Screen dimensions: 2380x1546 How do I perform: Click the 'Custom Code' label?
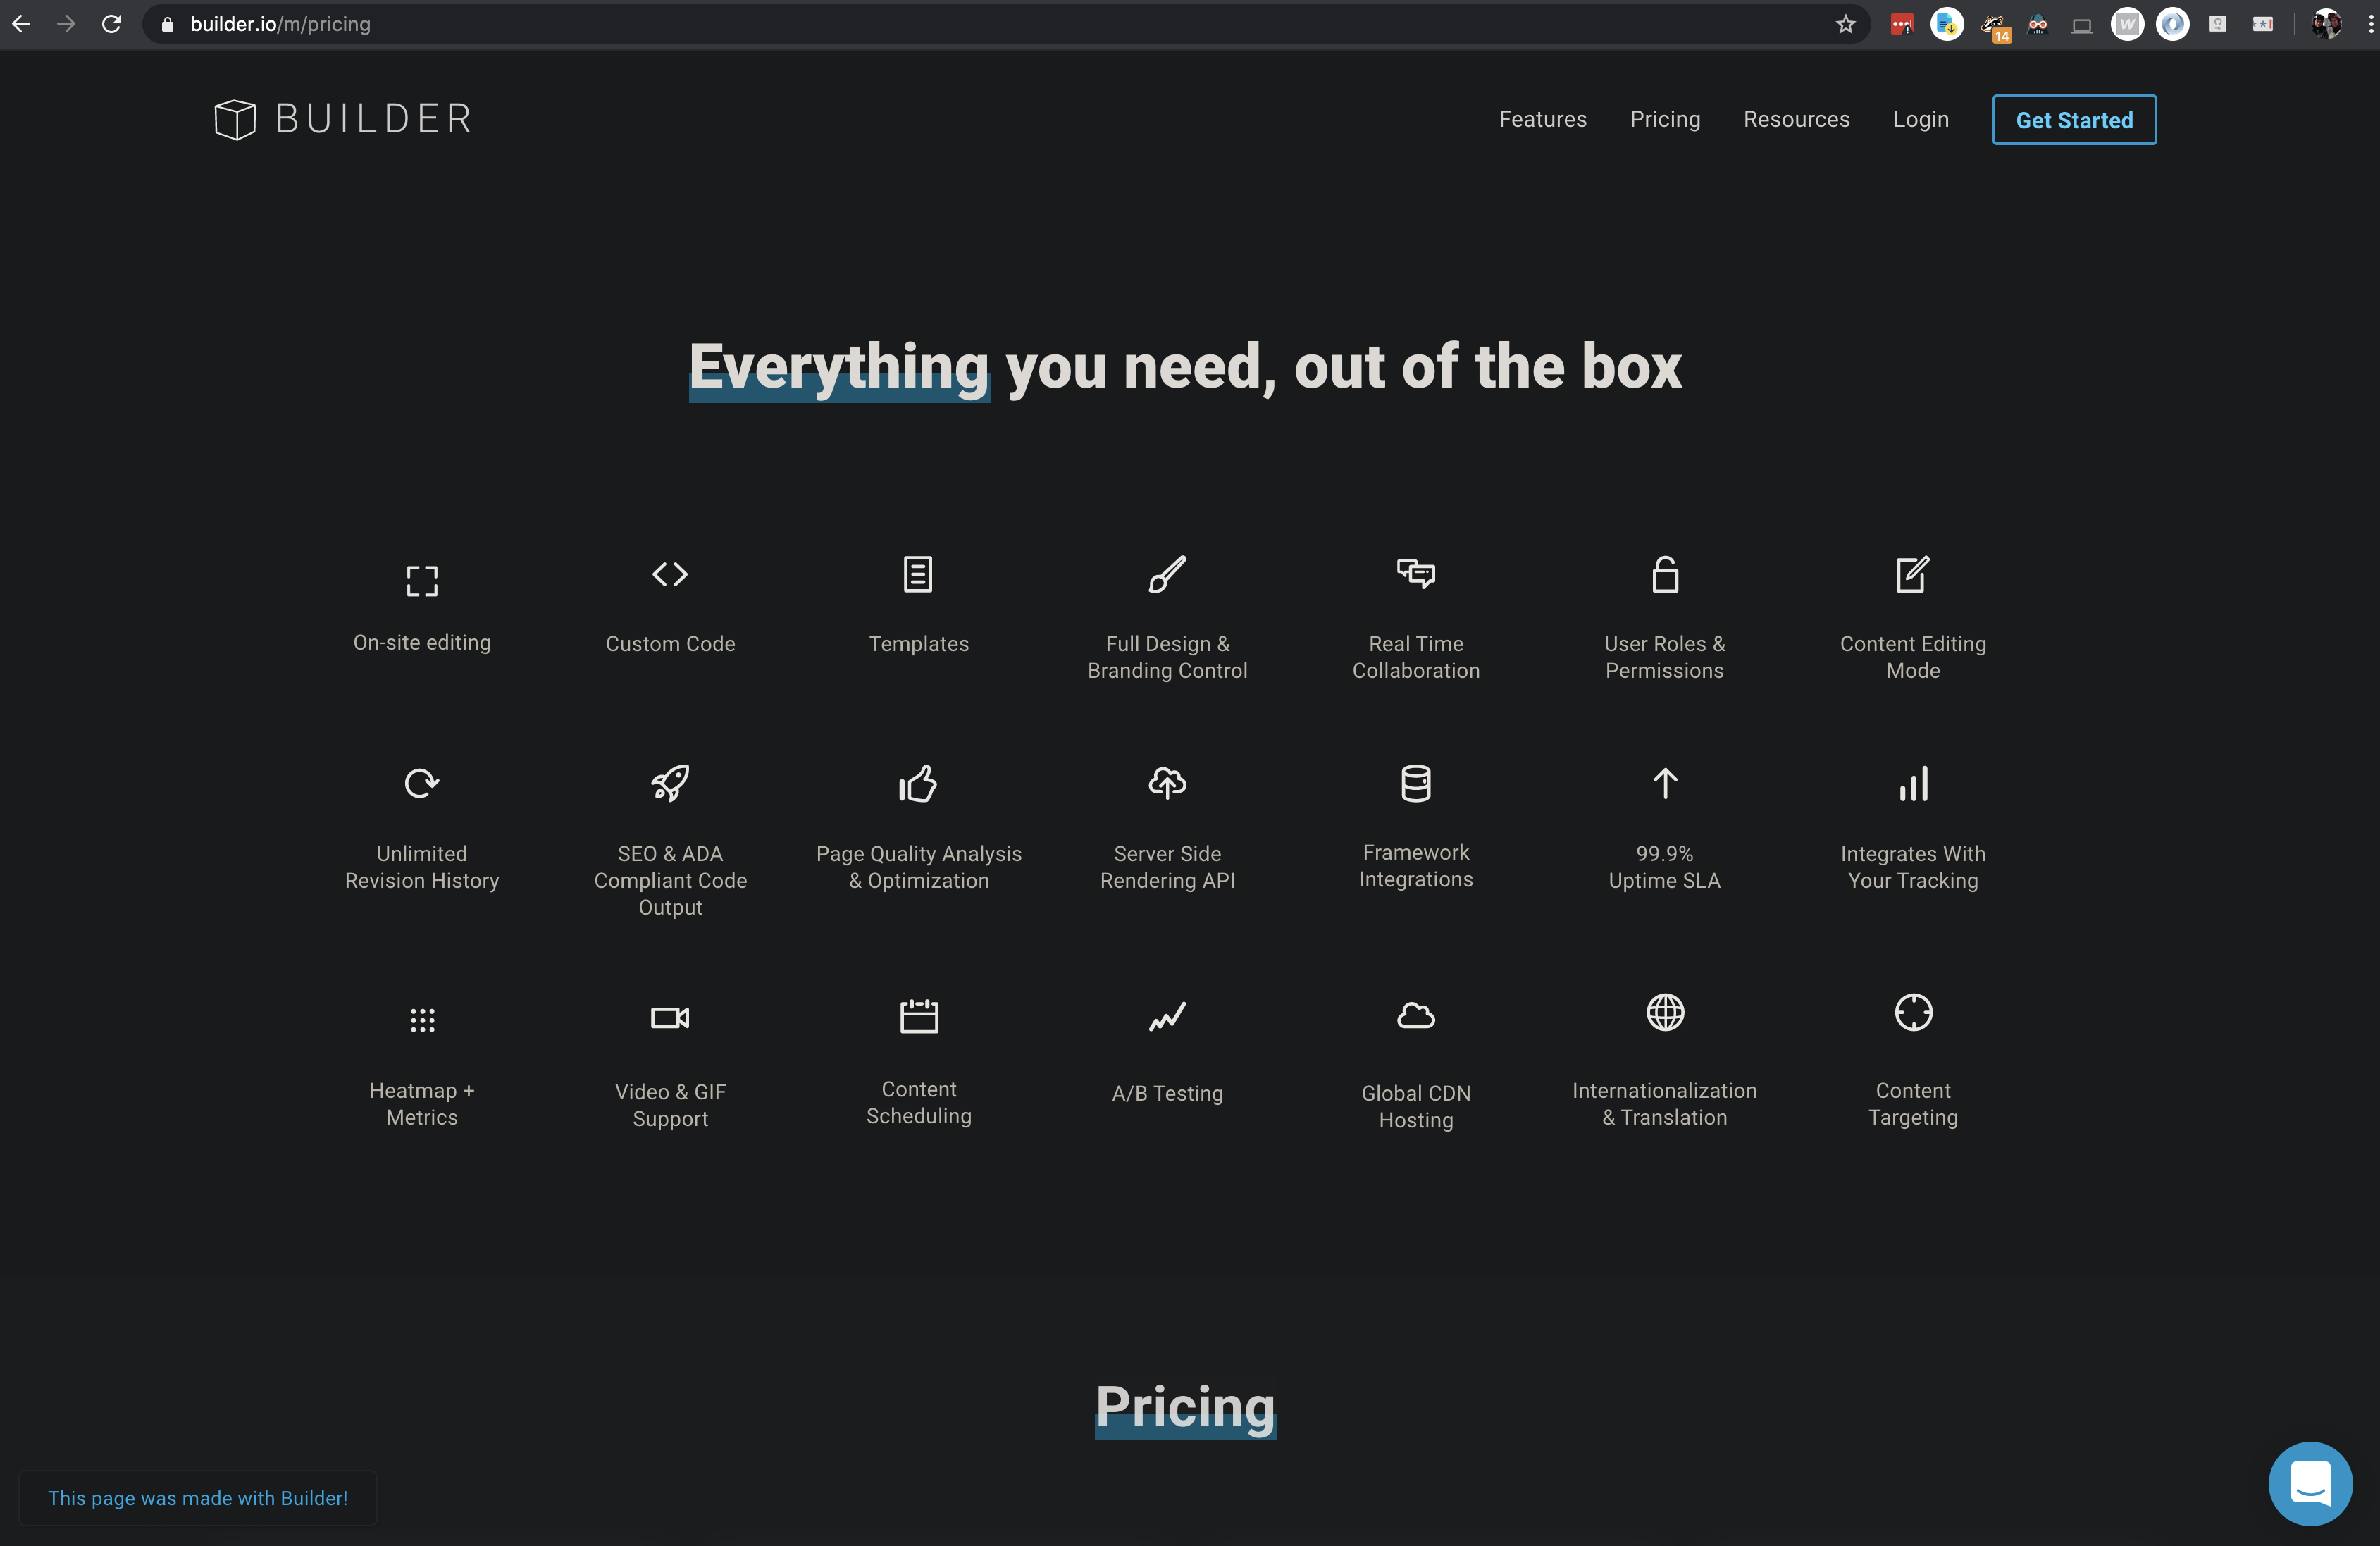pyautogui.click(x=670, y=644)
